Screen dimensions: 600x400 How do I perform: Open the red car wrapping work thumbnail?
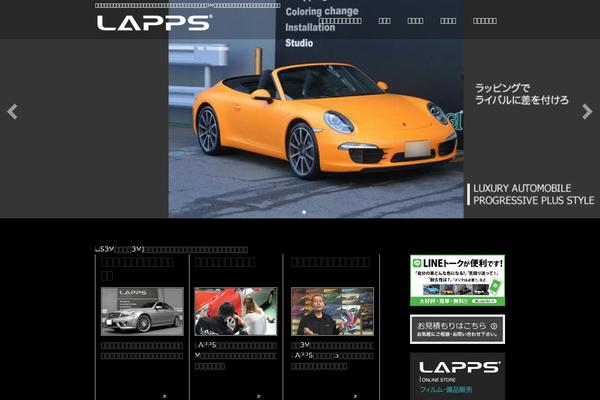[x=236, y=312]
